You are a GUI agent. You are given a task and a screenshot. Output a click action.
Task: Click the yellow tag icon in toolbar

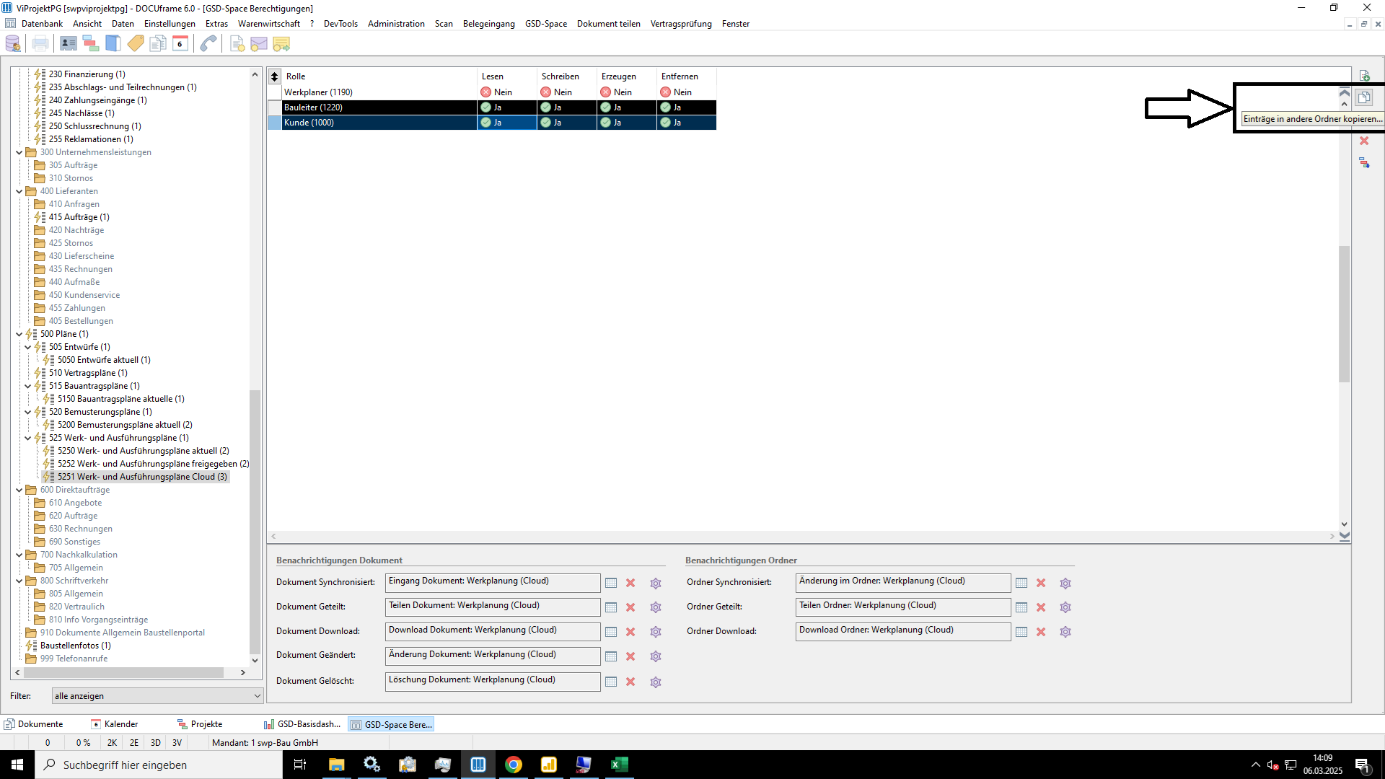click(x=135, y=43)
